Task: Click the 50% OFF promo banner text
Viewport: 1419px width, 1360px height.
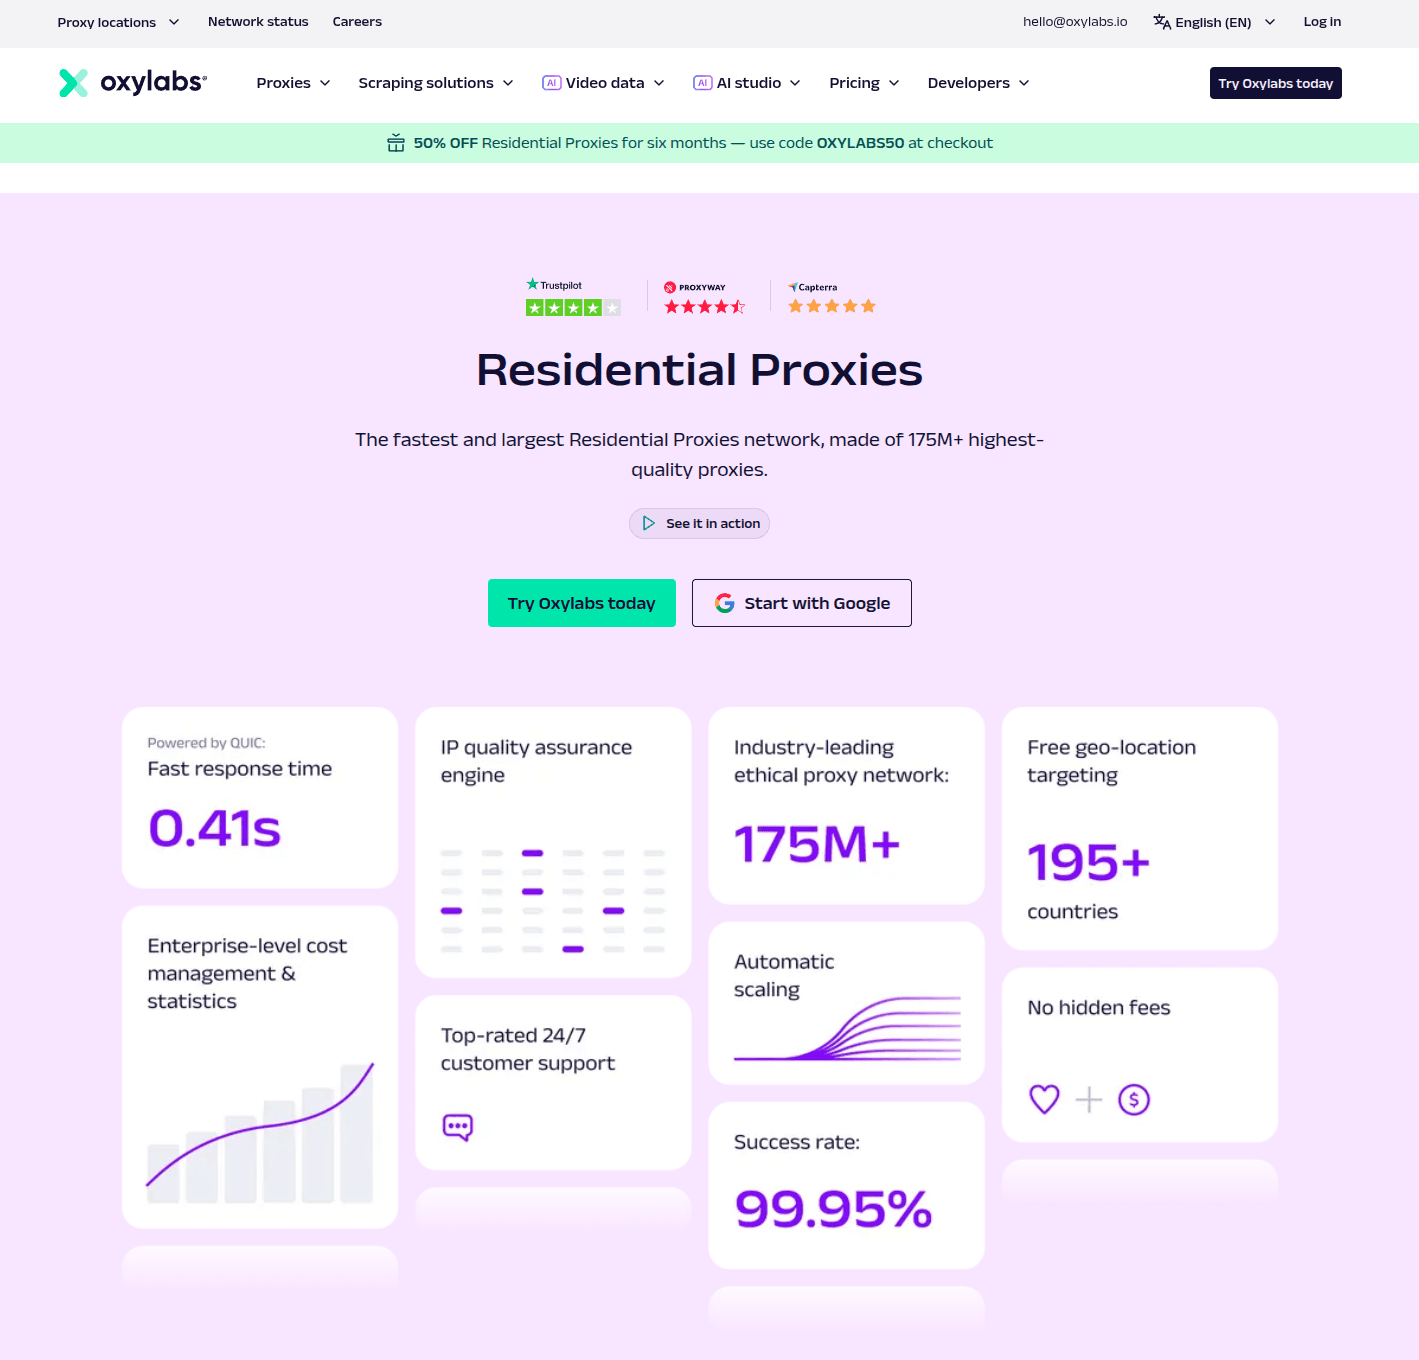Action: pyautogui.click(x=703, y=143)
